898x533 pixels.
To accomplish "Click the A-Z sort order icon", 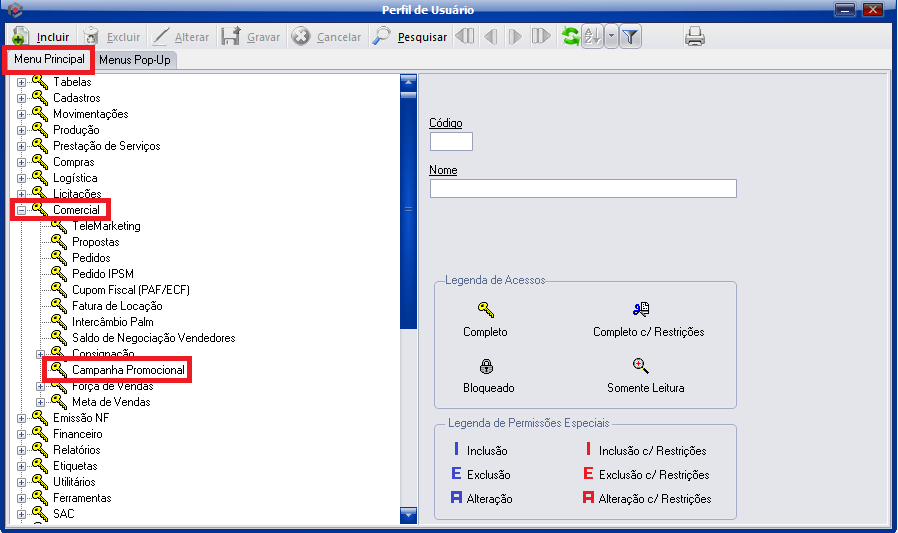I will (x=591, y=37).
